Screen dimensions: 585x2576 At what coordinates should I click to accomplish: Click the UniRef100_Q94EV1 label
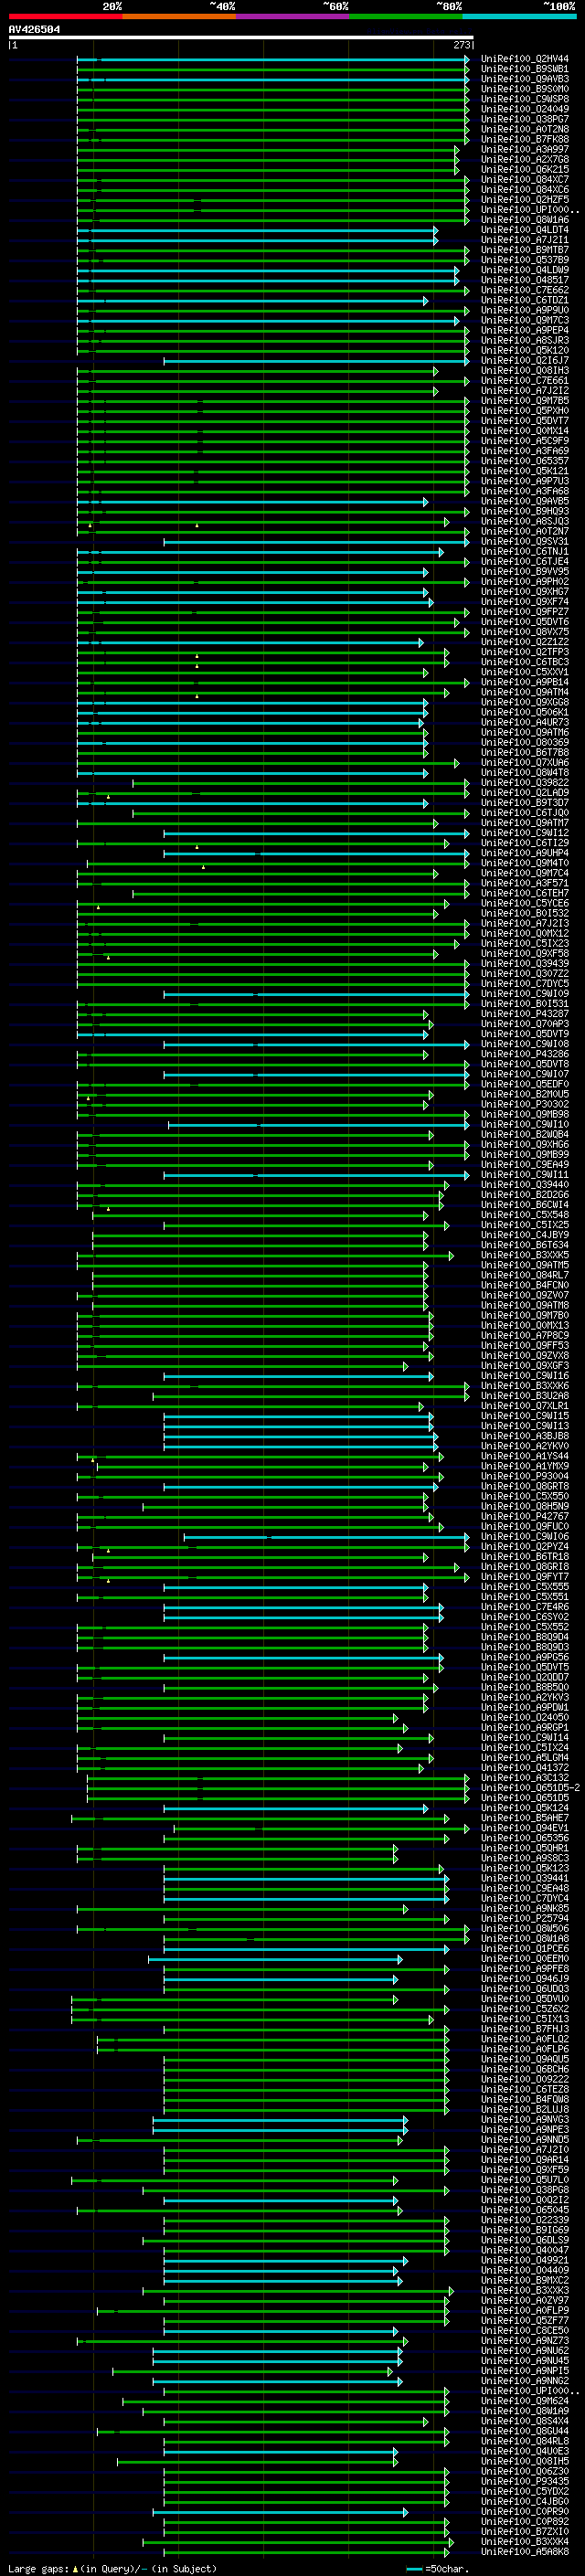[x=525, y=1828]
